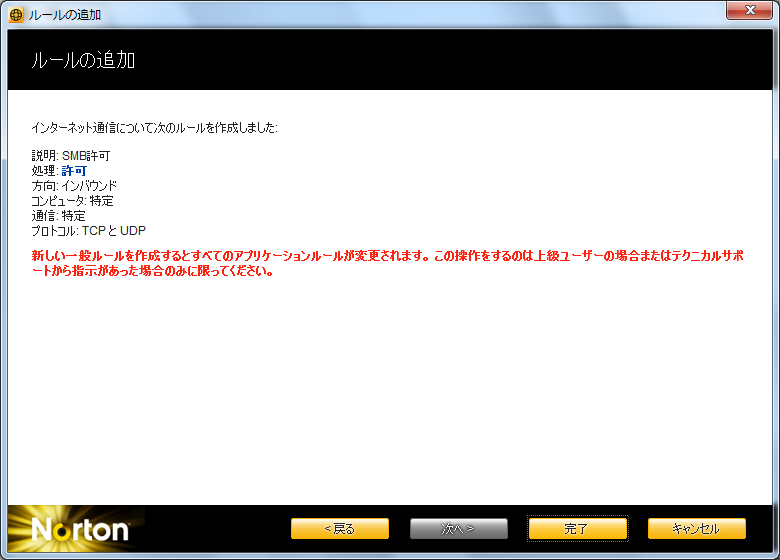
Task: Select the 説明: SMB許可 line
Action: point(71,156)
